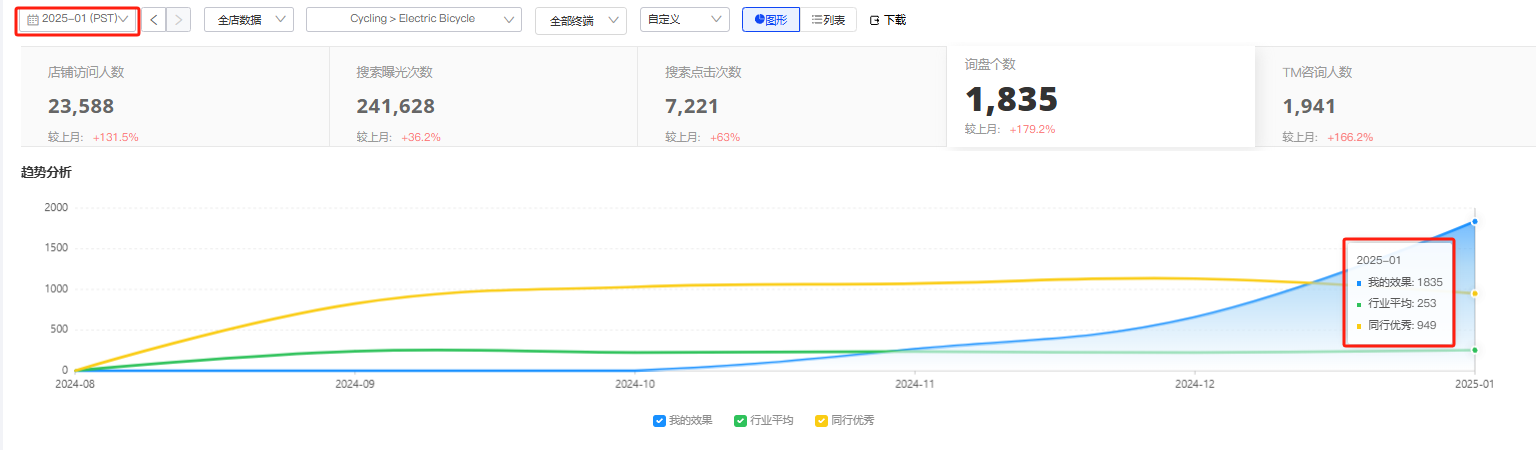The width and height of the screenshot is (1536, 450).
Task: Click the yellow 同行优秀 endpoint marker
Action: click(1475, 293)
